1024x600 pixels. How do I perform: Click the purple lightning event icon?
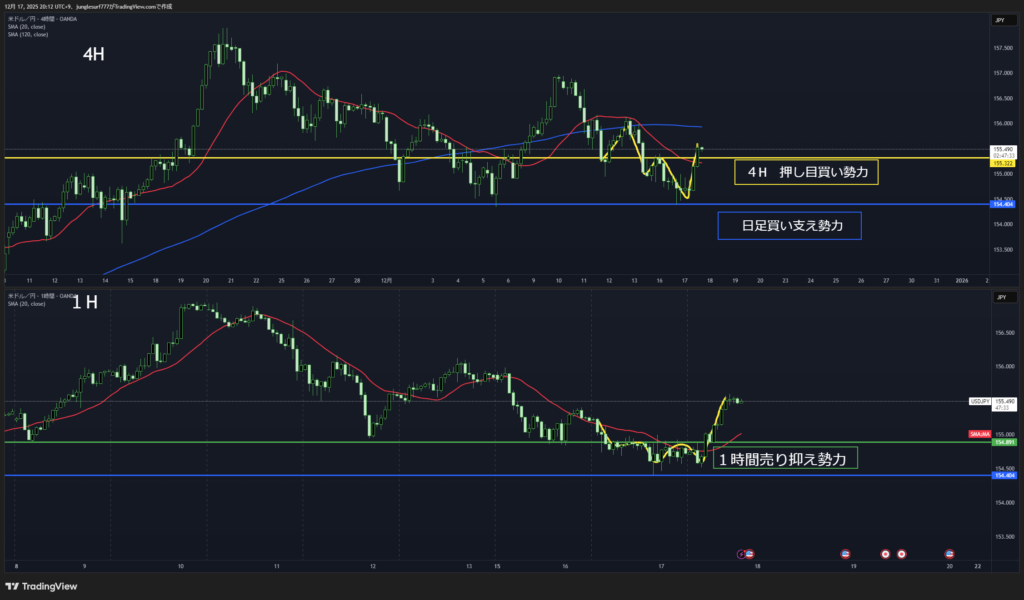pos(741,553)
